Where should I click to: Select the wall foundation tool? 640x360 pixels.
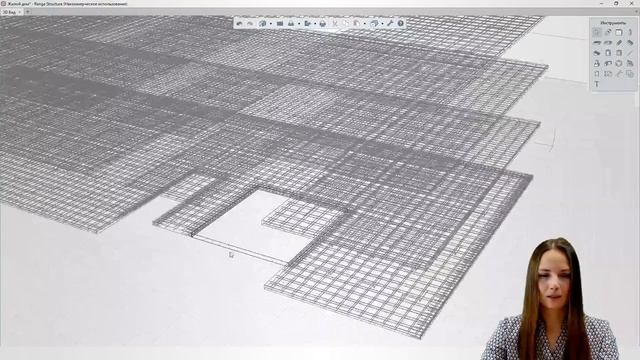pyautogui.click(x=608, y=64)
